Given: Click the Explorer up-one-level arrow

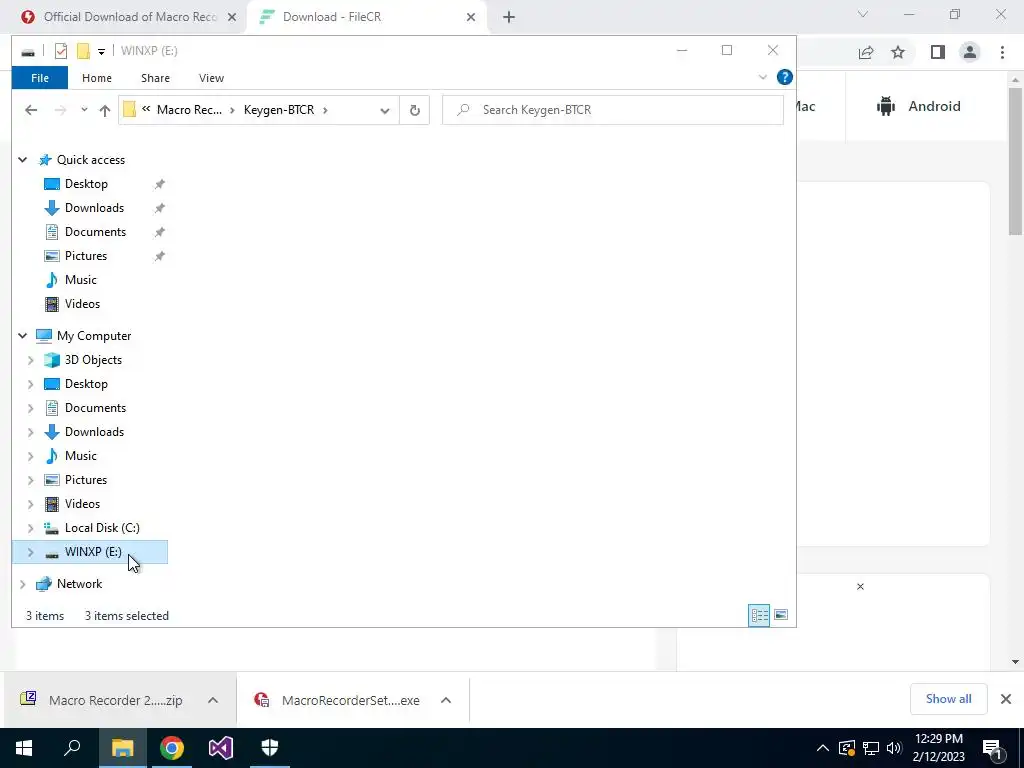Looking at the screenshot, I should 104,110.
